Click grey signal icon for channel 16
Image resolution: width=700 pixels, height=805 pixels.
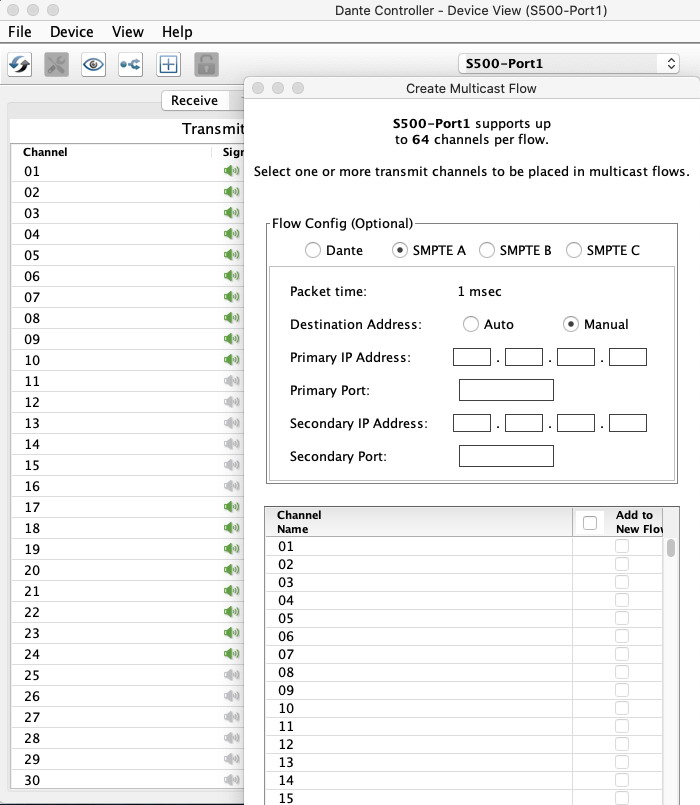(232, 486)
